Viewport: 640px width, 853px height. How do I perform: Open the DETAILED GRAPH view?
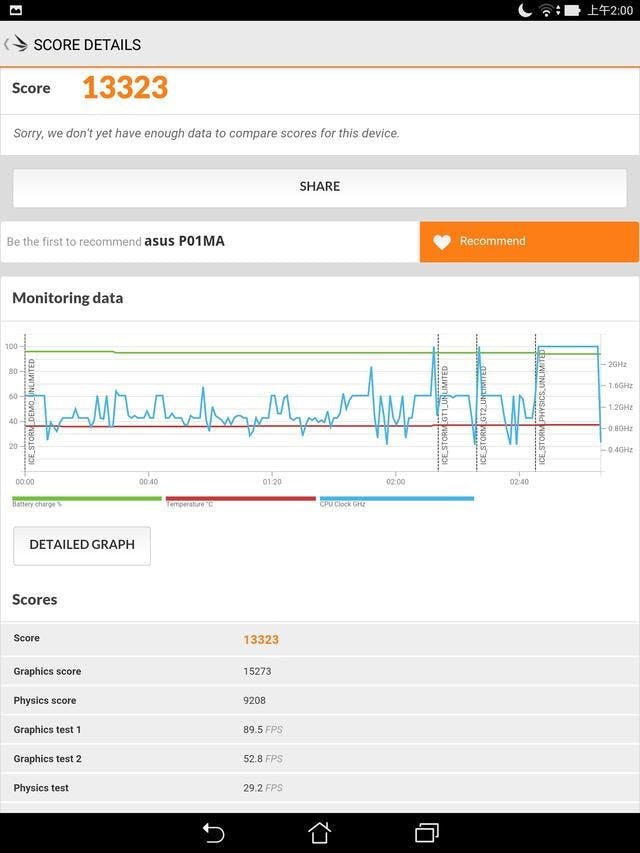point(82,546)
